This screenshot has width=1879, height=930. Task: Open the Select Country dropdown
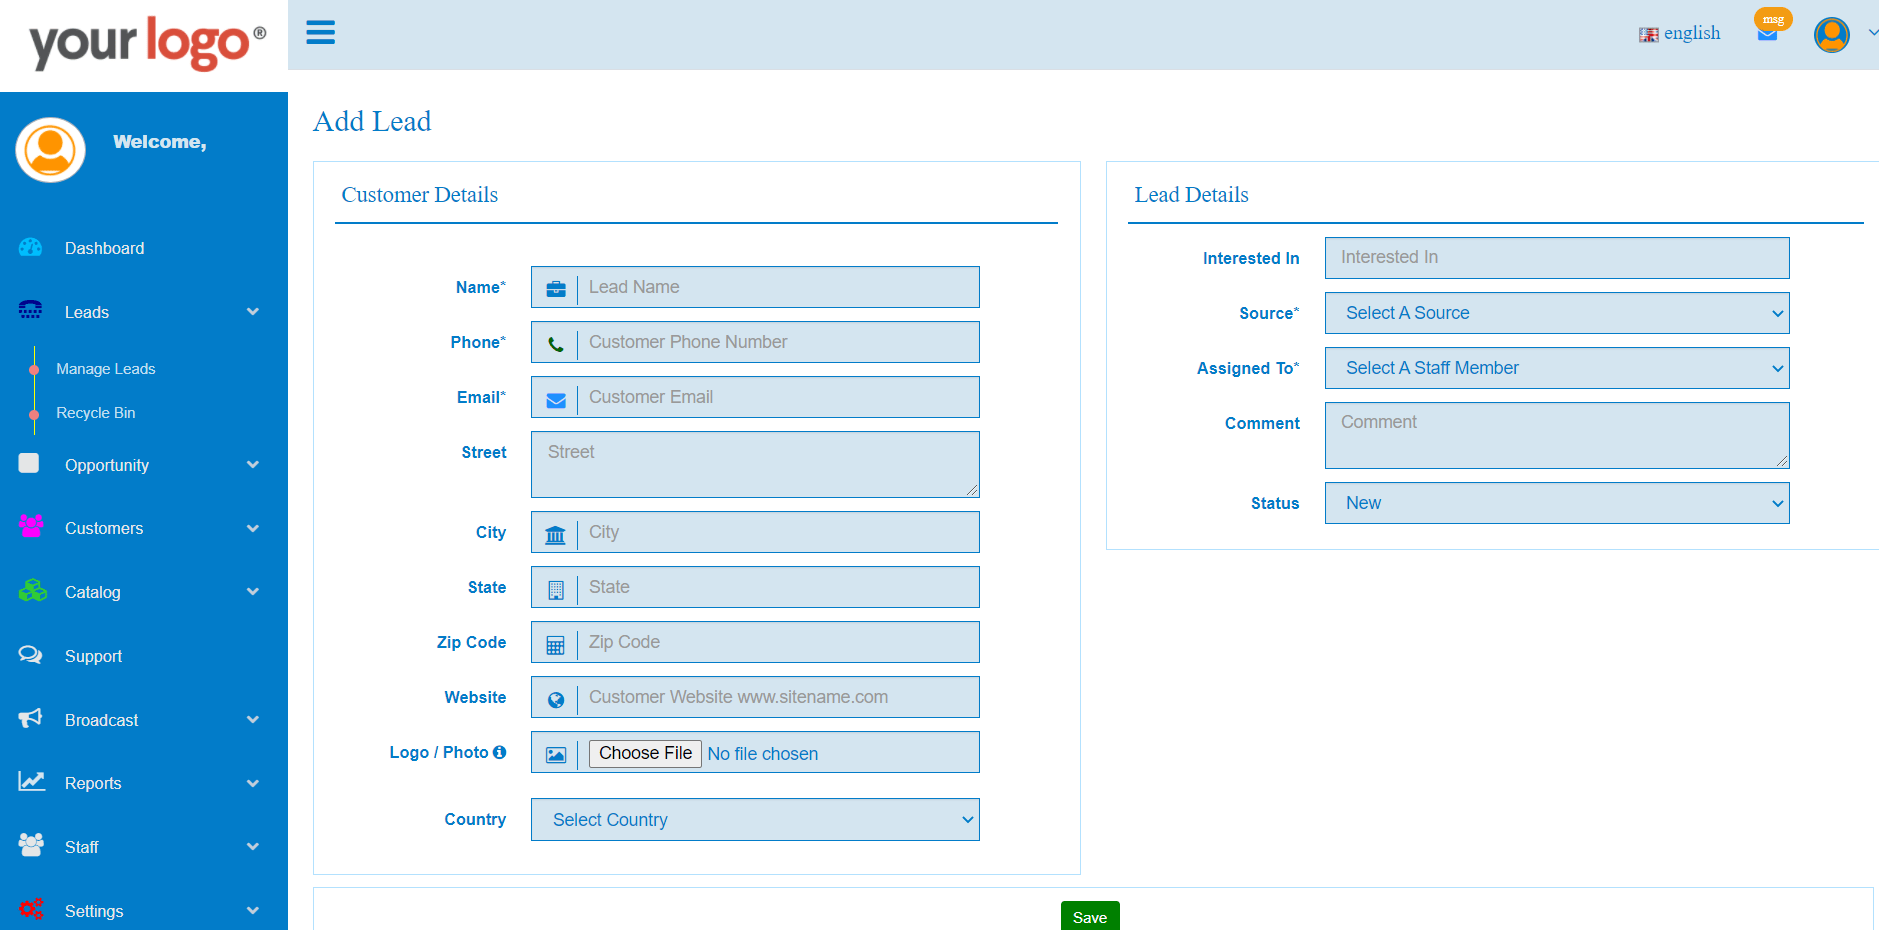tap(755, 819)
